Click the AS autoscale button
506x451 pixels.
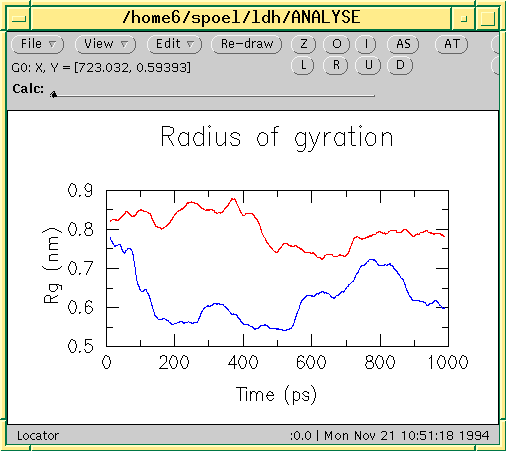click(403, 44)
